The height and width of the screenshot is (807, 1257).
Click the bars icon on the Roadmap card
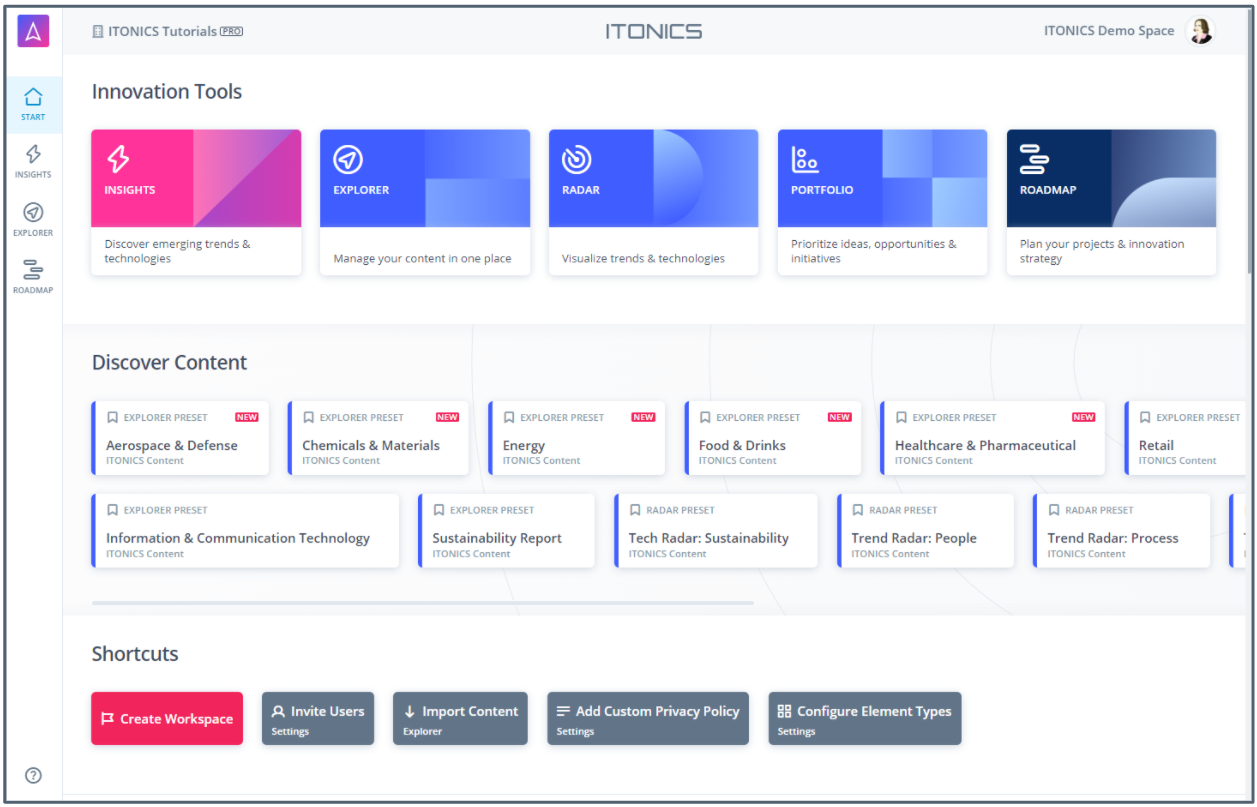[1034, 159]
